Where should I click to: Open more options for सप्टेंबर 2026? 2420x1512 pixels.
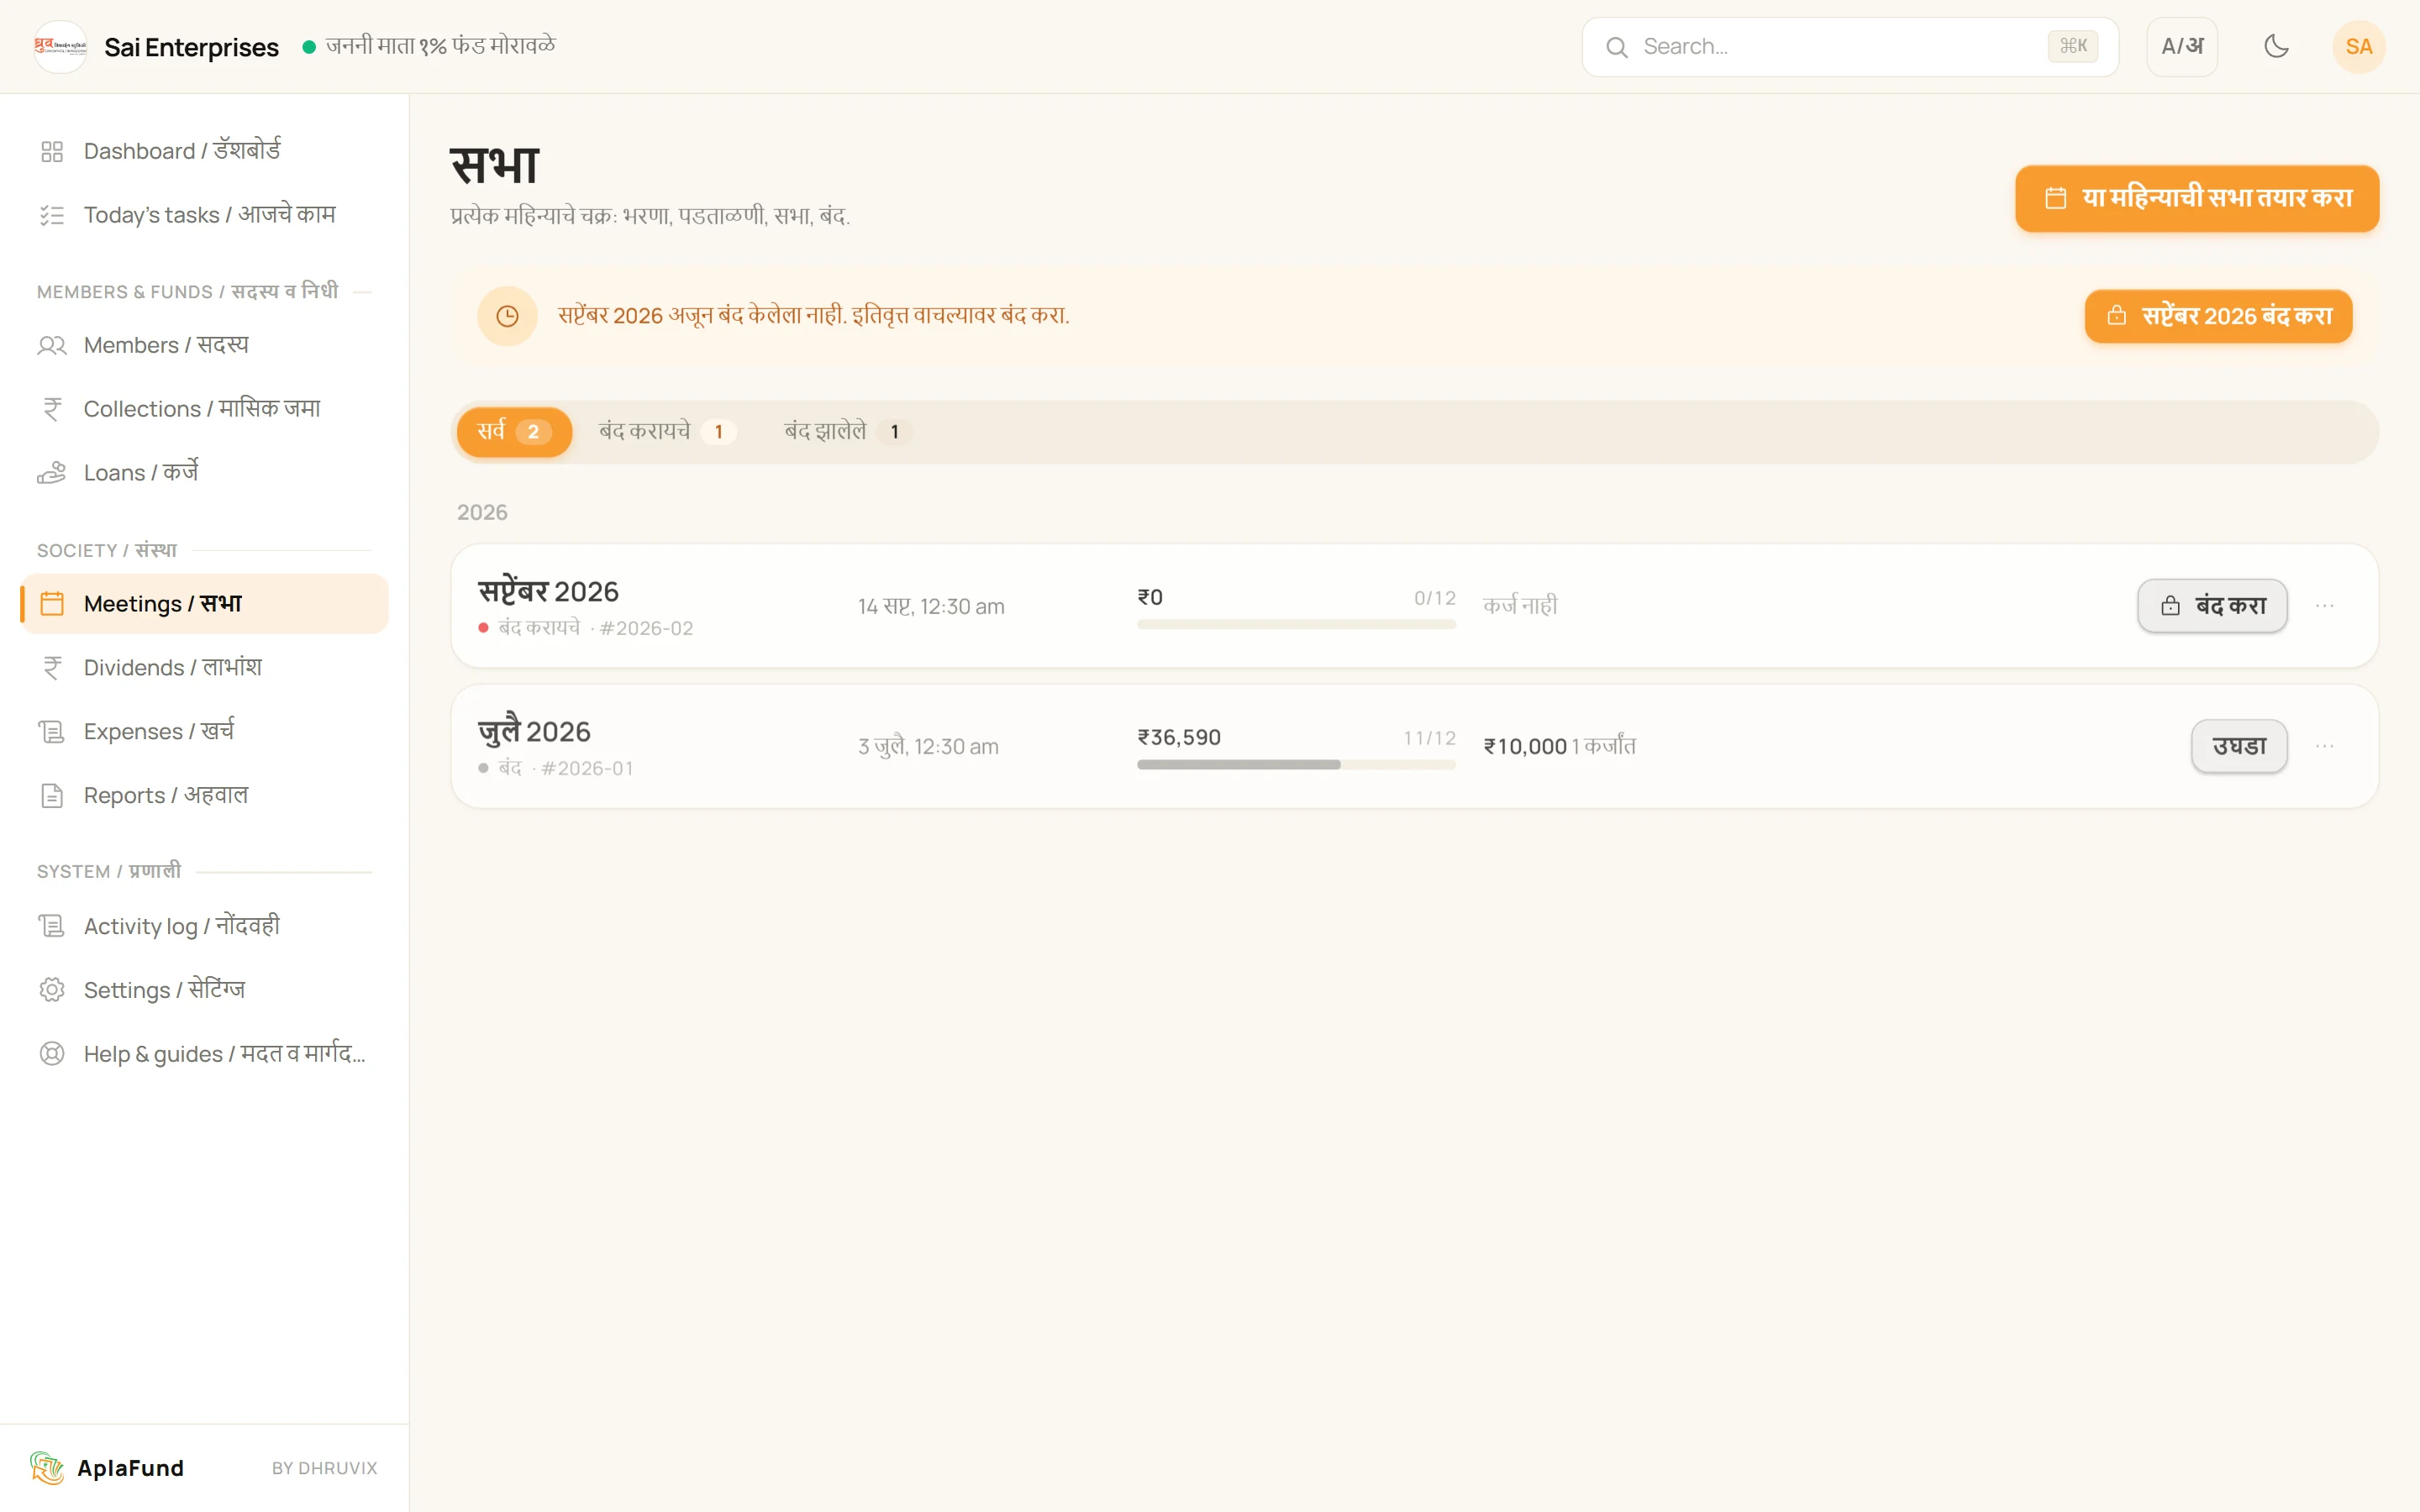click(2325, 606)
